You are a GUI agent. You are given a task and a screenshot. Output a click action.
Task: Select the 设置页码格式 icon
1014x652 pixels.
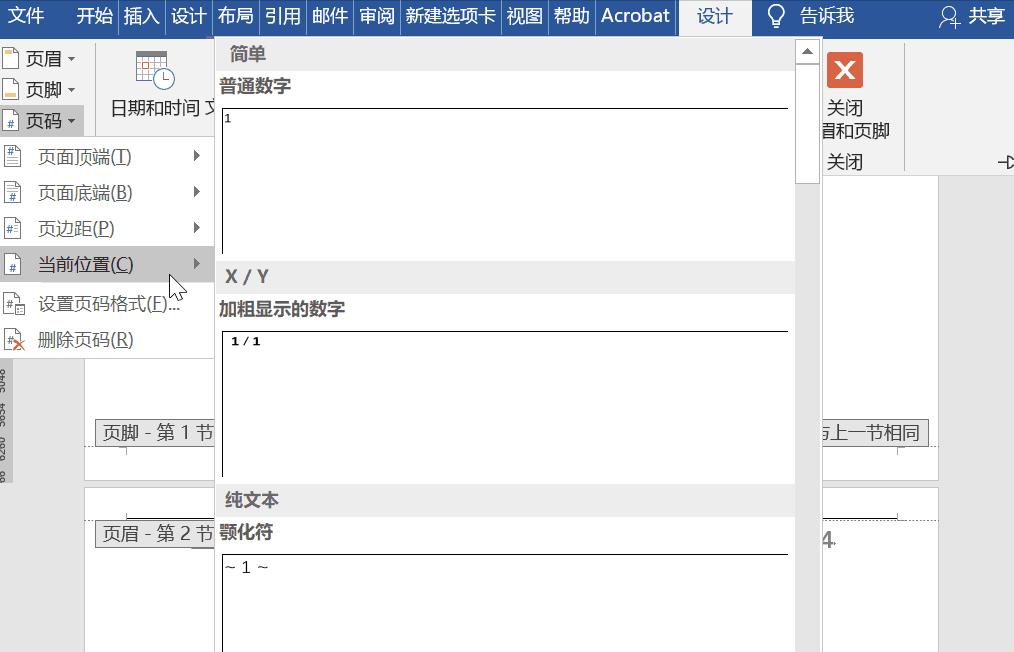point(13,303)
